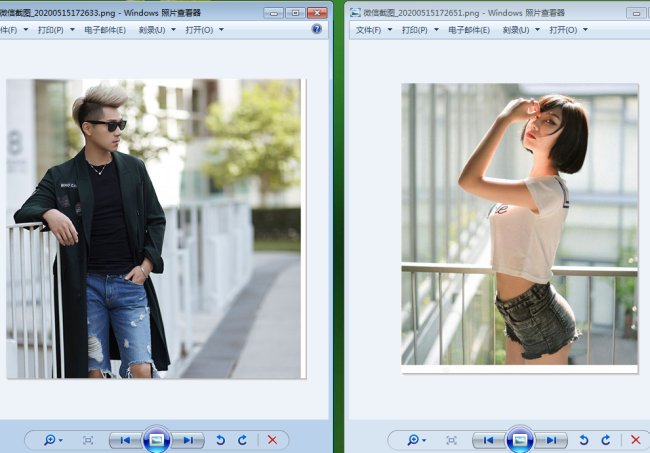Open zoom magnifier in man's photo viewer
The image size is (650, 453).
[x=51, y=440]
